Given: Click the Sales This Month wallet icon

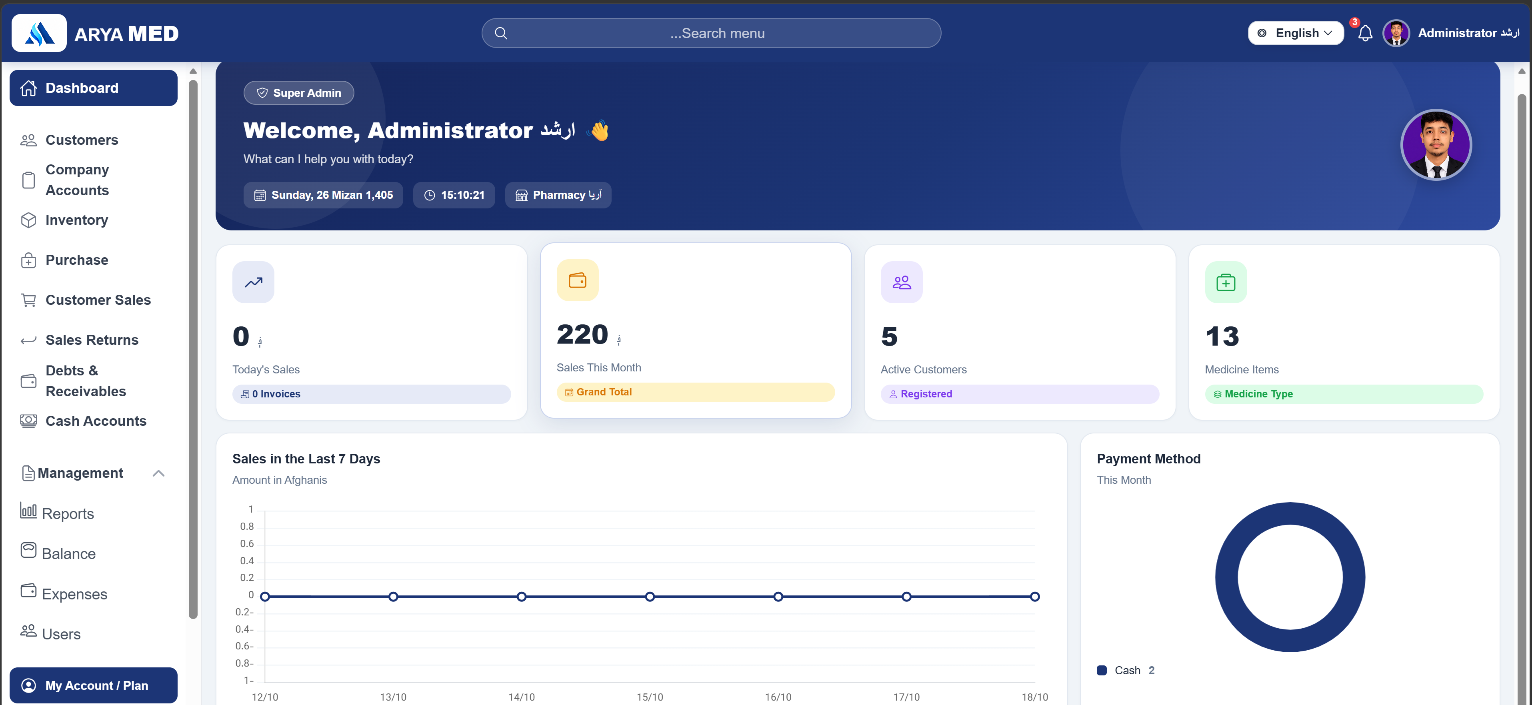Looking at the screenshot, I should tap(577, 280).
